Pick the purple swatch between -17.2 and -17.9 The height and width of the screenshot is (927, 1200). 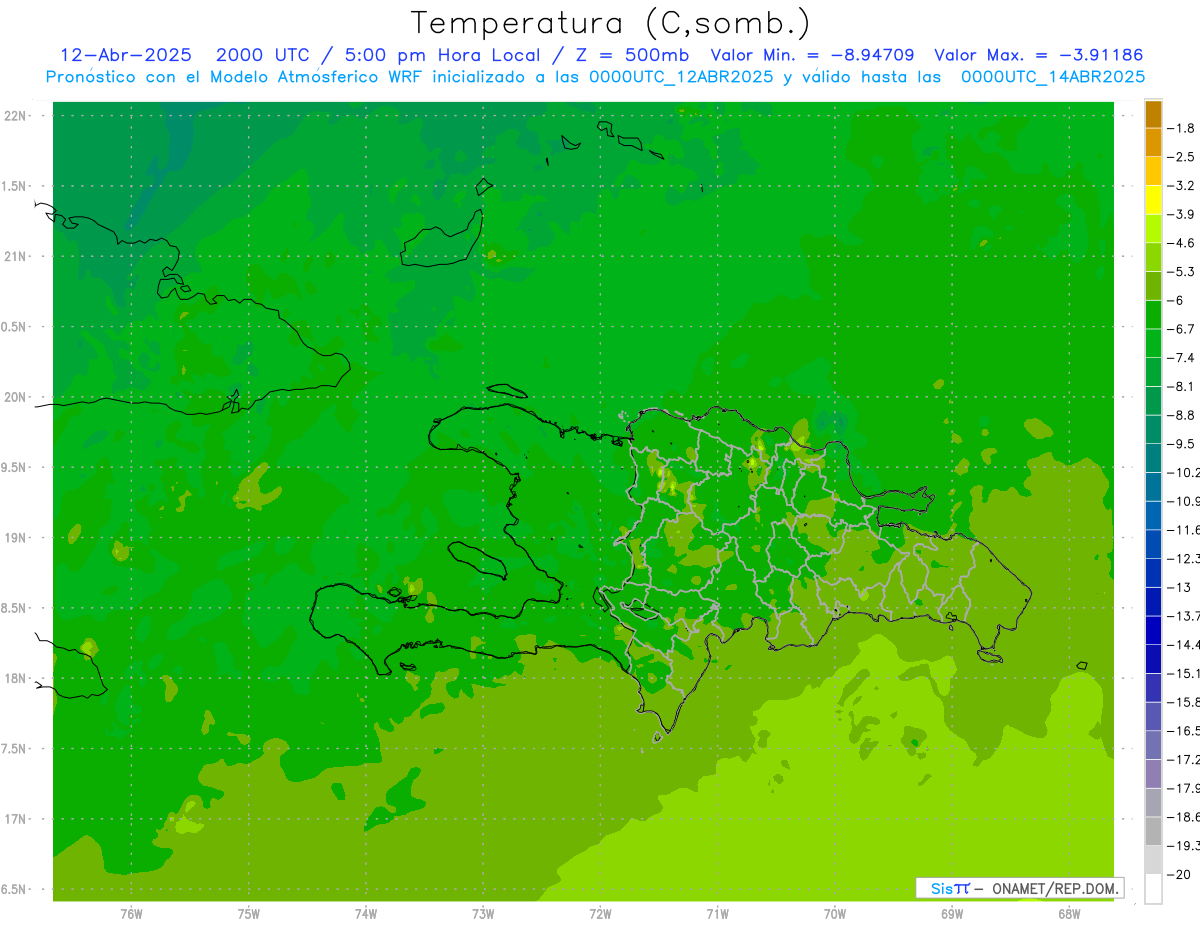click(x=1153, y=774)
